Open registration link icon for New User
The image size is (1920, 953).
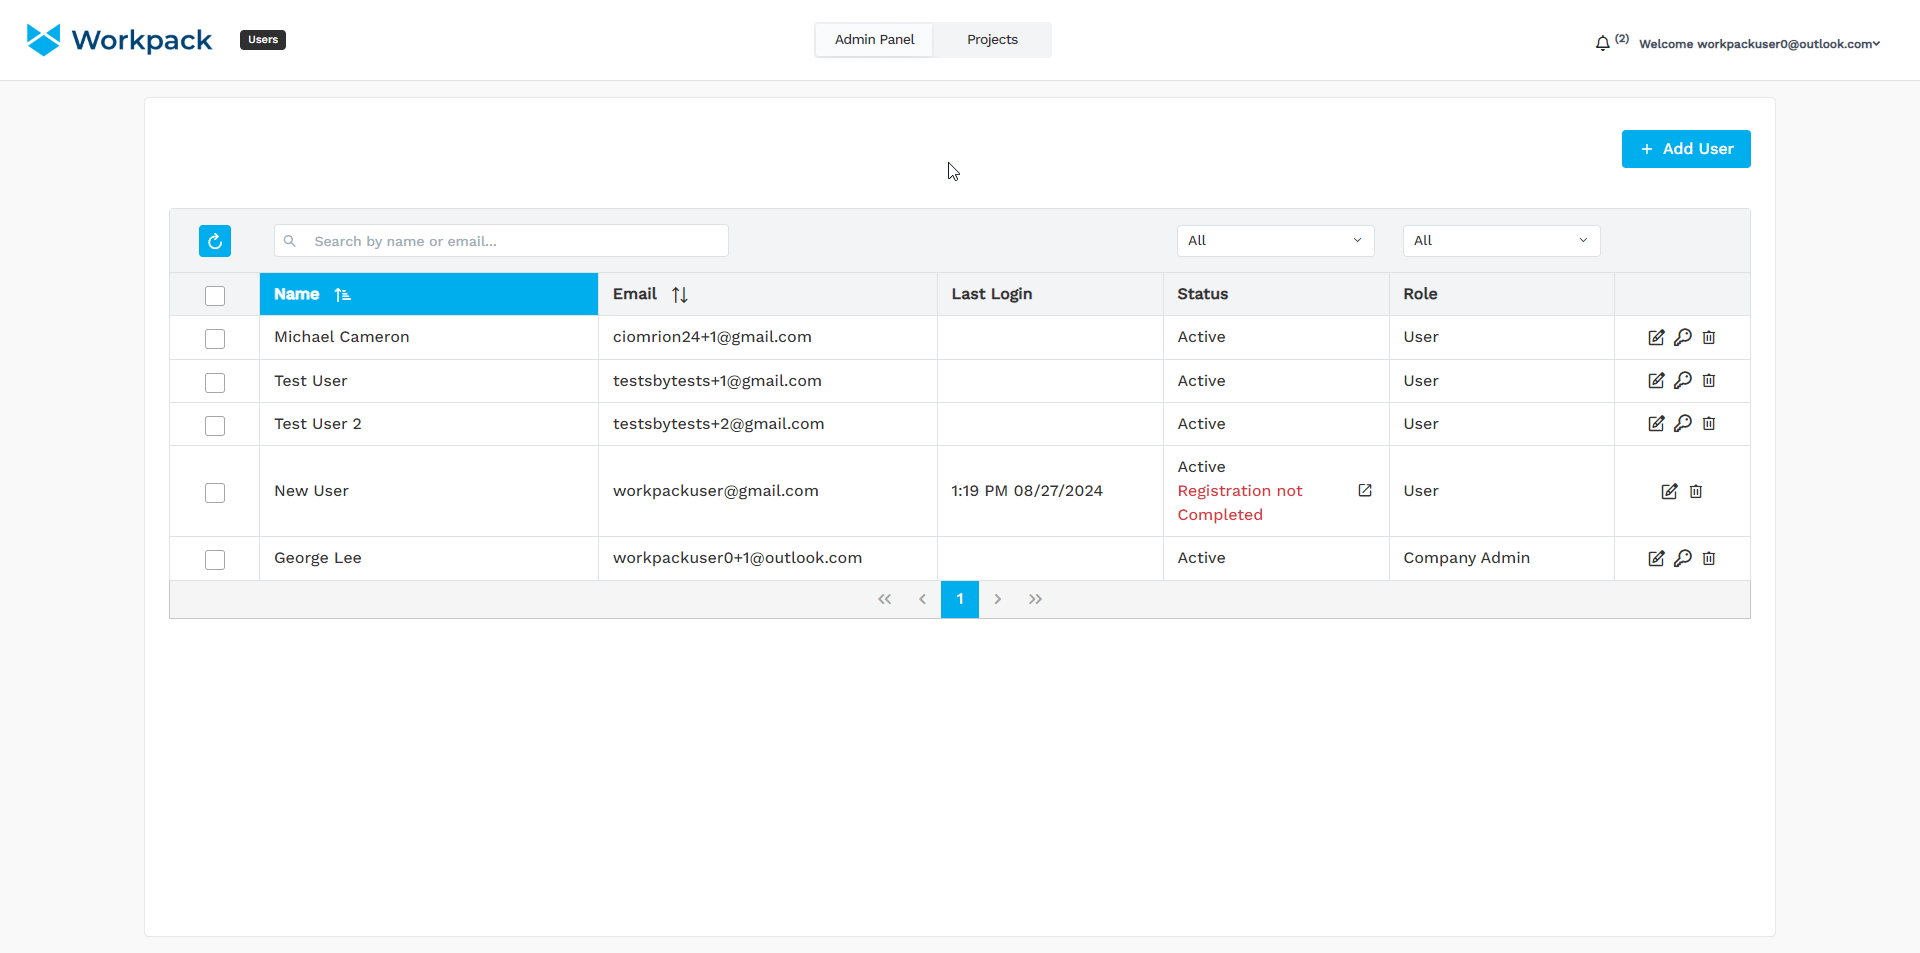point(1365,490)
